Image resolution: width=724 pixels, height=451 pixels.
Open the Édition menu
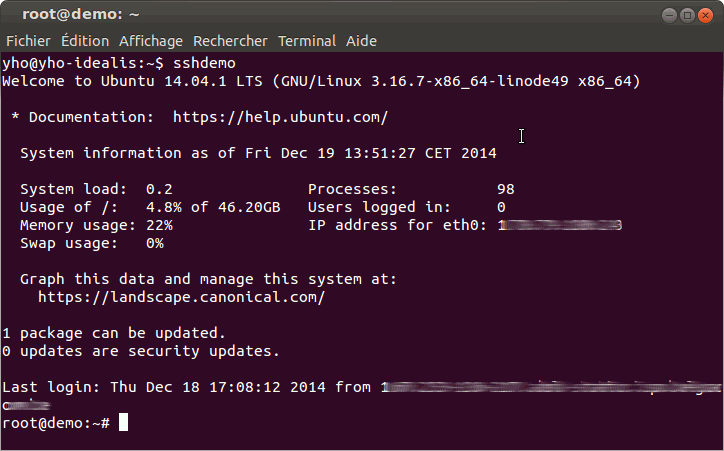tap(85, 41)
